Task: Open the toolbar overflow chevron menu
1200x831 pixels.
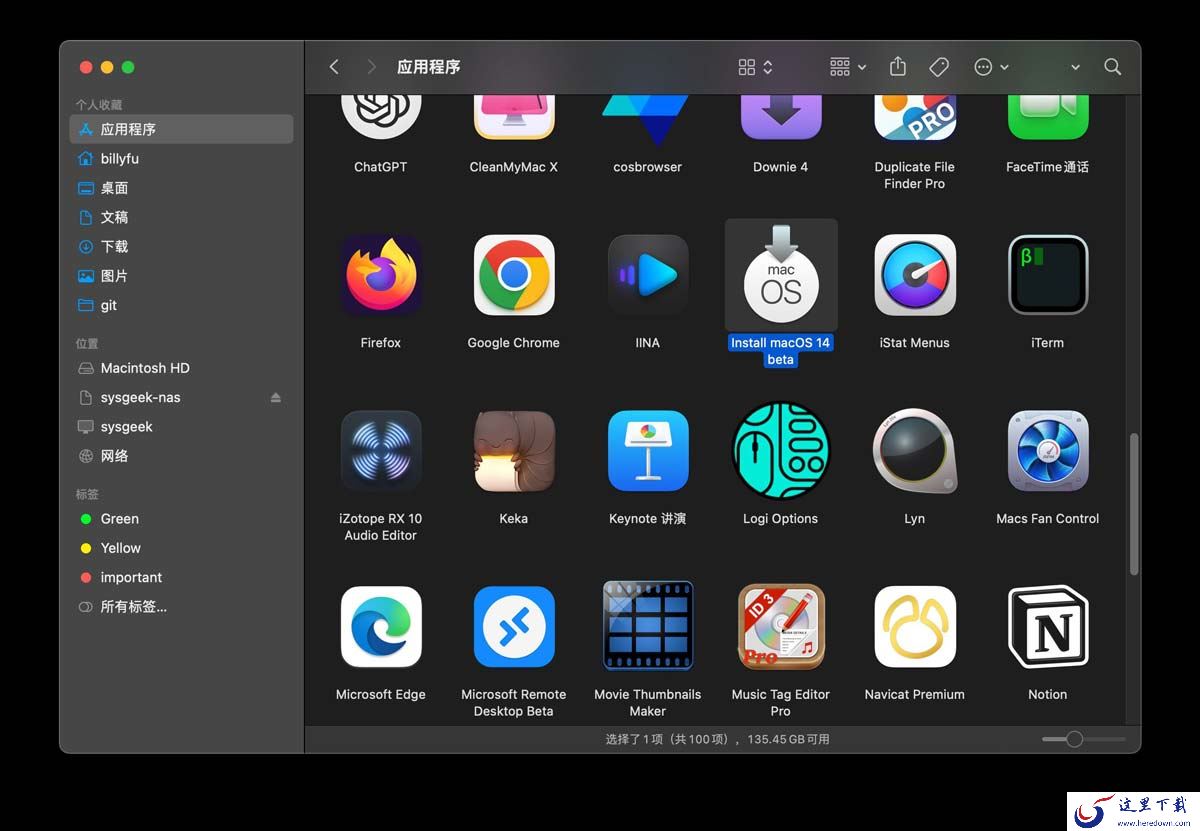Action: point(1075,67)
